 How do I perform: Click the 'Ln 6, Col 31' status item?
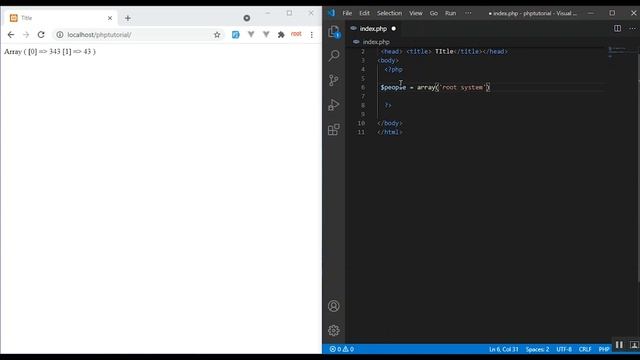[x=504, y=349]
